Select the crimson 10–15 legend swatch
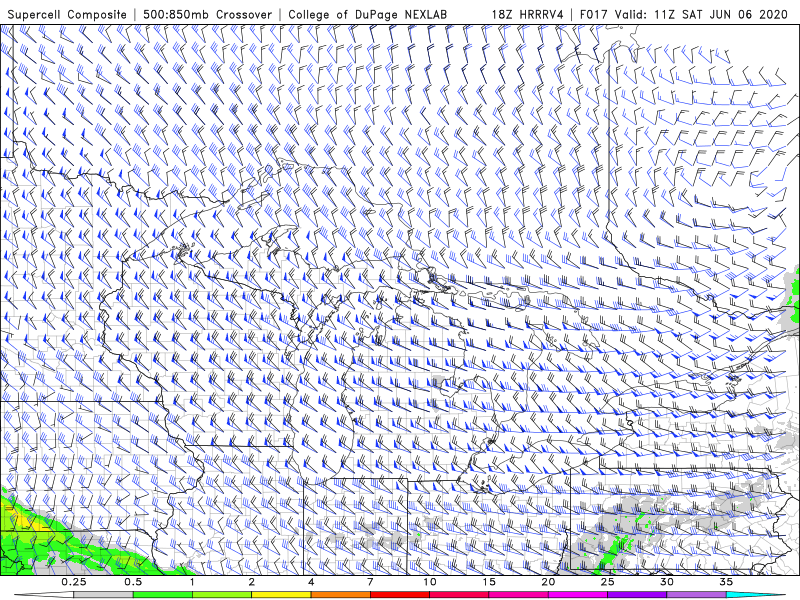The image size is (800, 600). click(x=459, y=595)
